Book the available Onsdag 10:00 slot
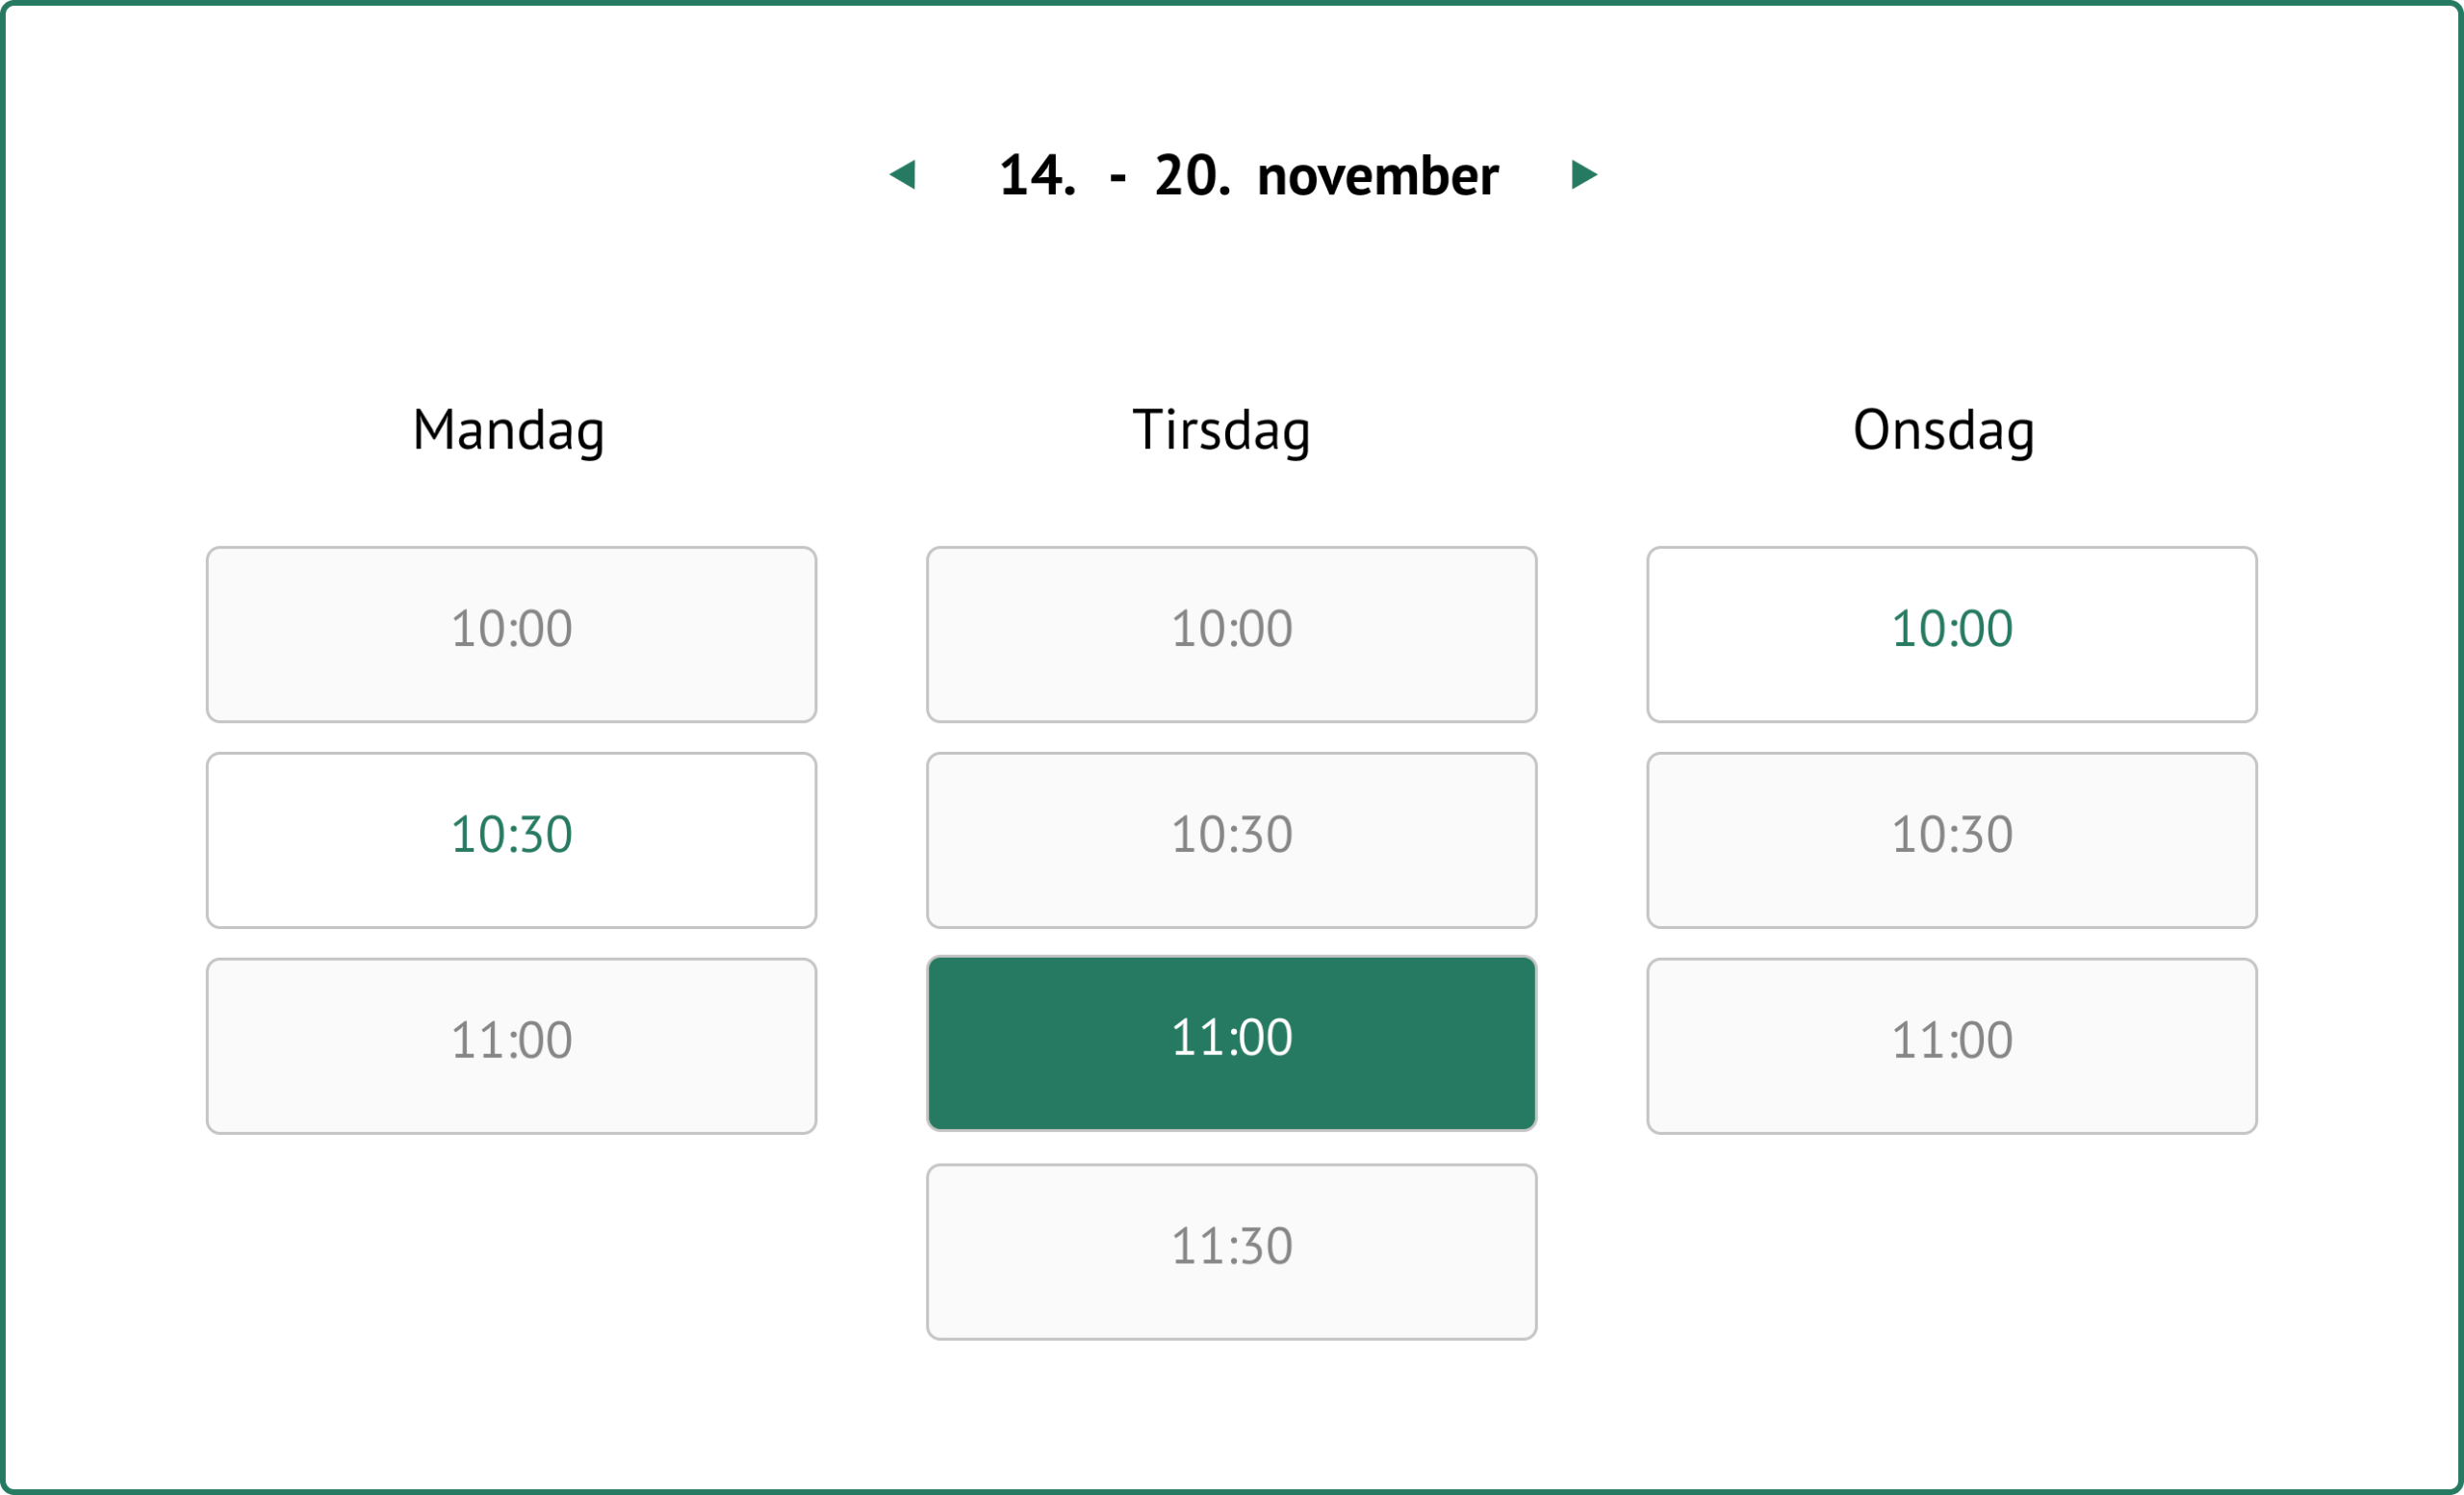 [x=1951, y=634]
